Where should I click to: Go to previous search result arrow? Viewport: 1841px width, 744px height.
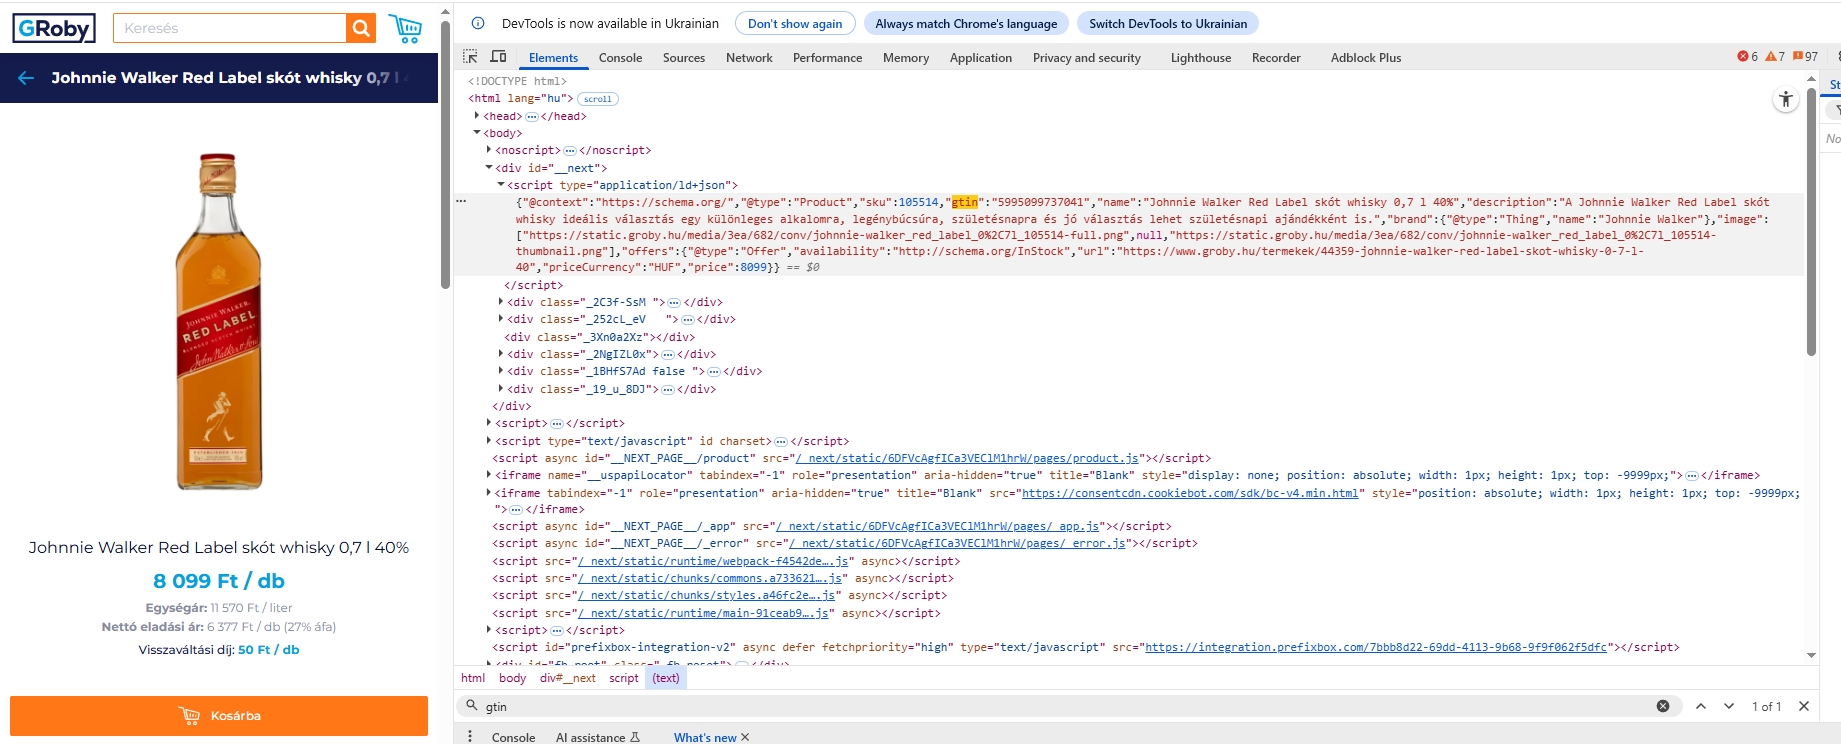(x=1701, y=706)
